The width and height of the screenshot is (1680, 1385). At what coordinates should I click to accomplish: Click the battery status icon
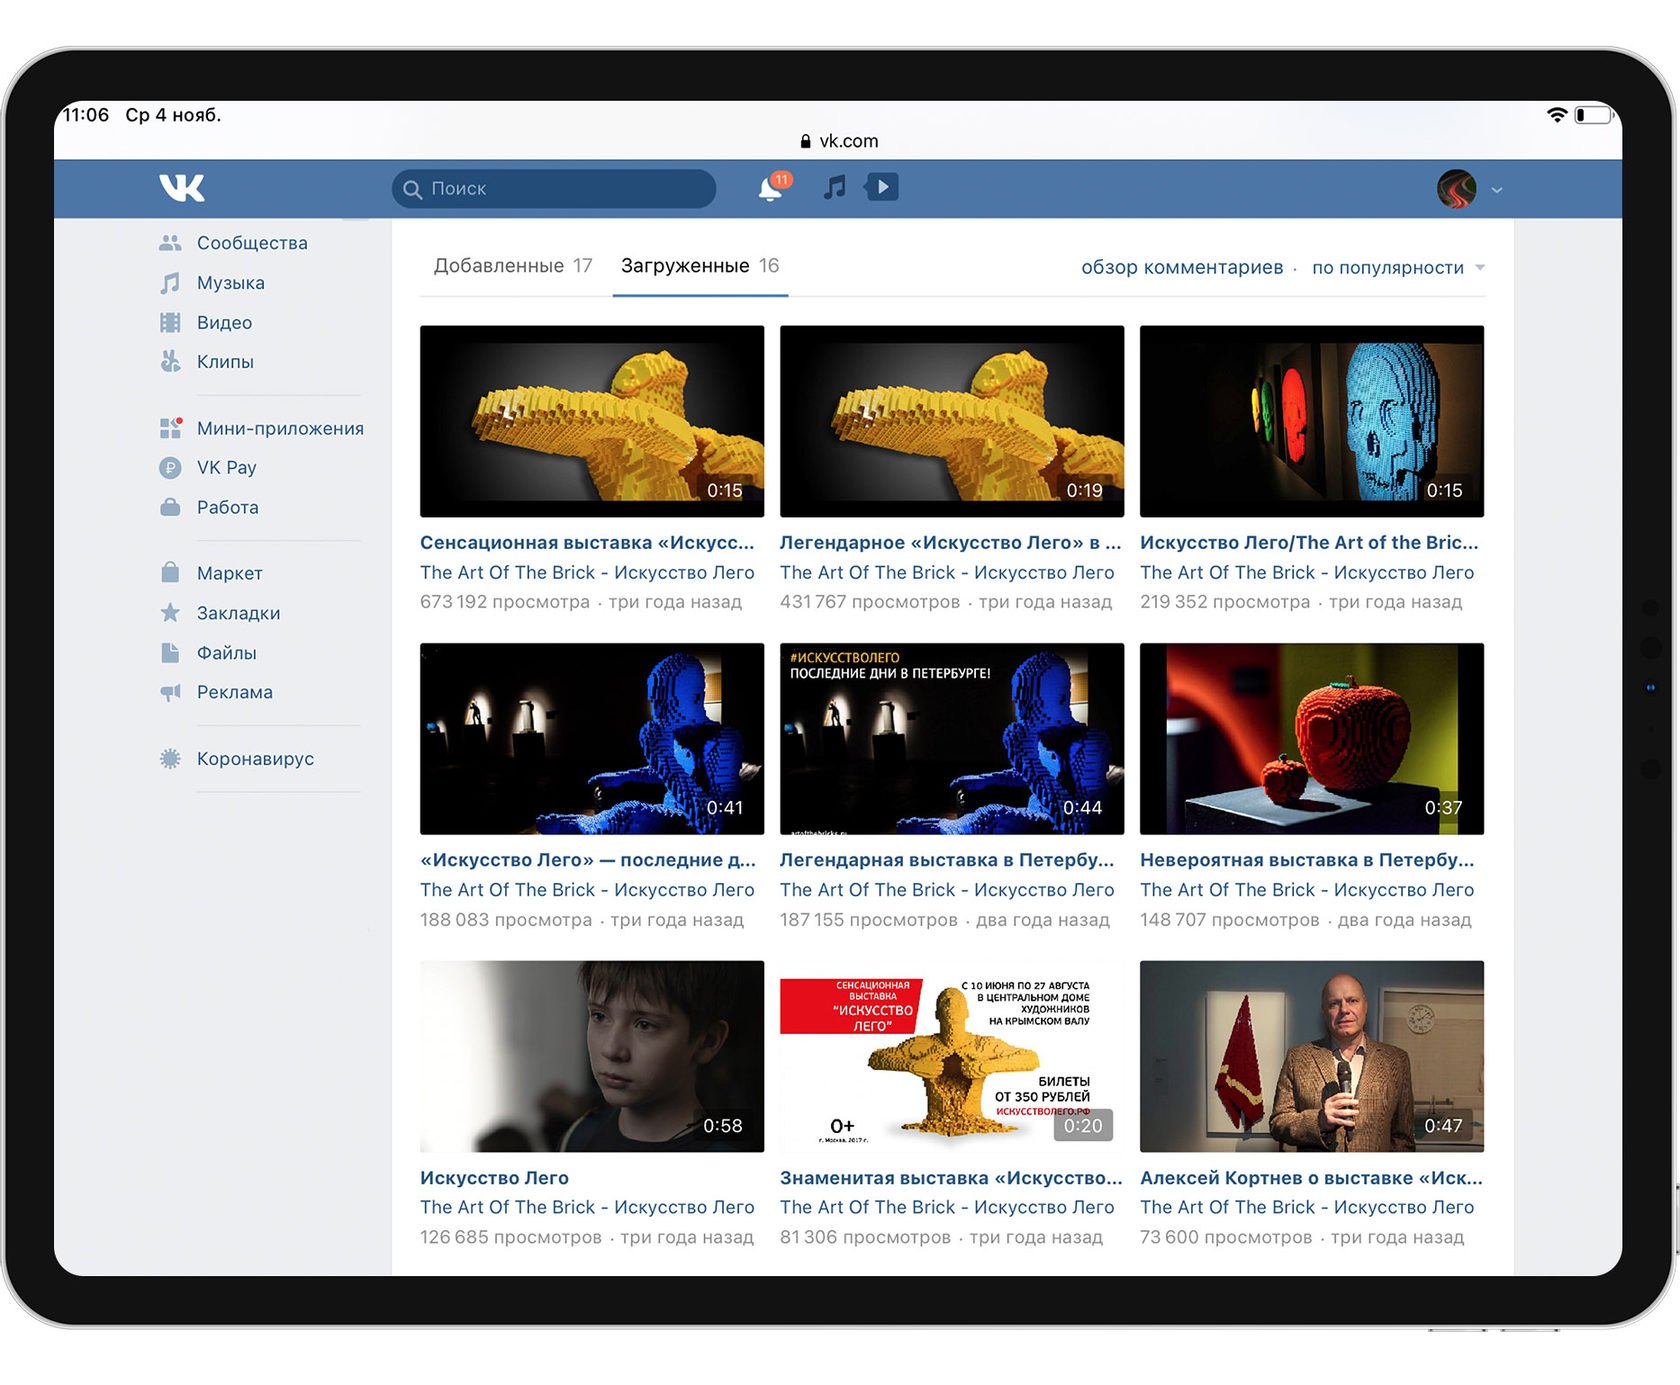click(1595, 115)
